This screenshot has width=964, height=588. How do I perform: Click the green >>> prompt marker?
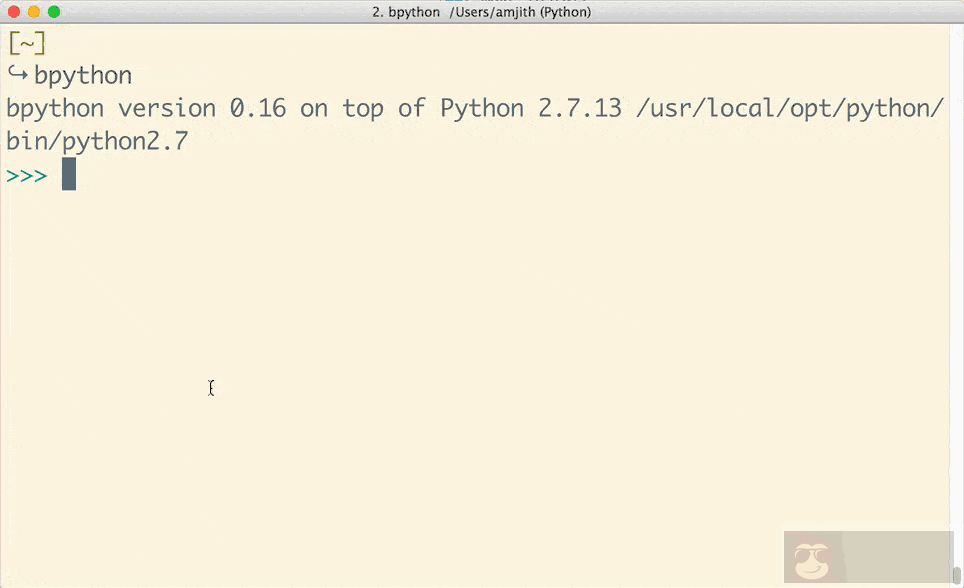click(x=27, y=175)
